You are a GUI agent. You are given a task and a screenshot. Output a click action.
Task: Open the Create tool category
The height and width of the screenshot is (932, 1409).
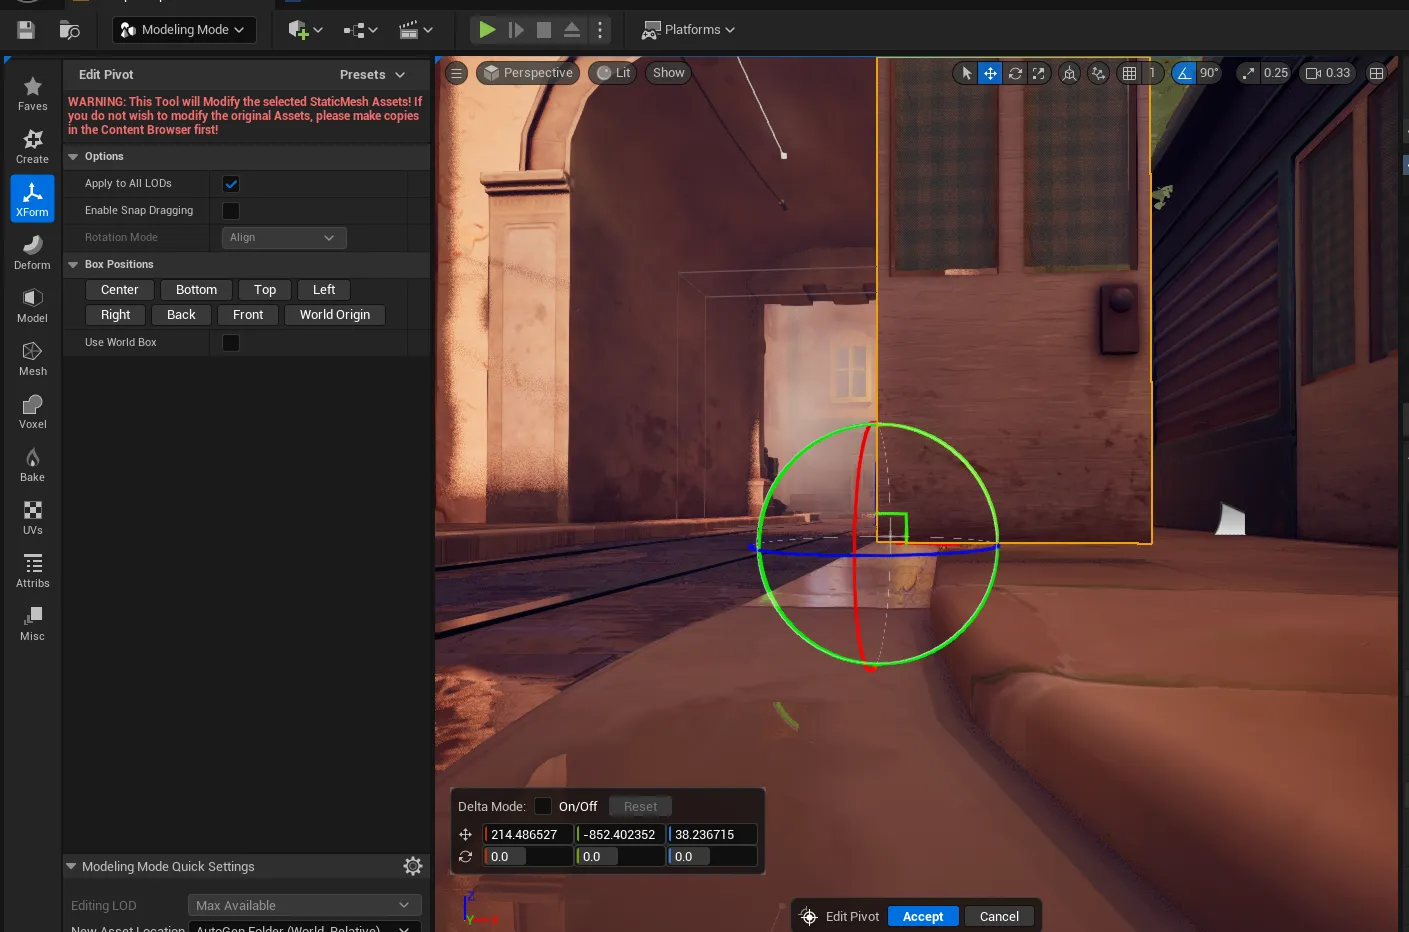(32, 147)
